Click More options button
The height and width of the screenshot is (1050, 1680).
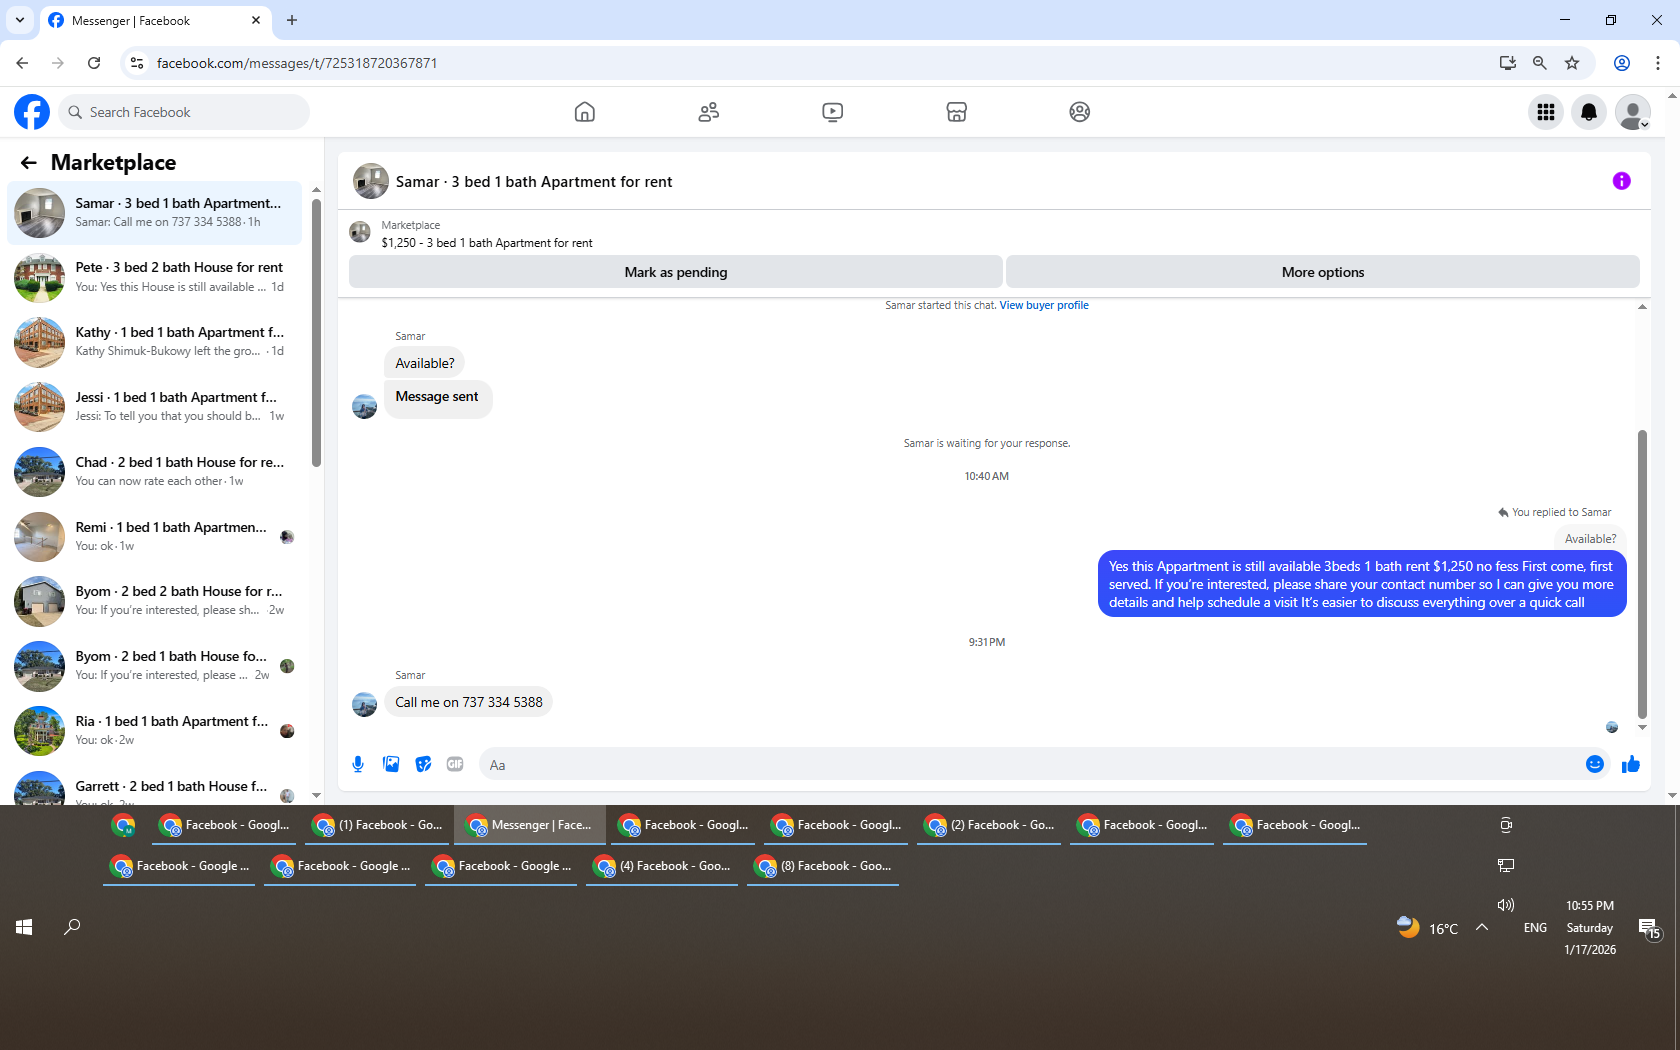[x=1323, y=272]
